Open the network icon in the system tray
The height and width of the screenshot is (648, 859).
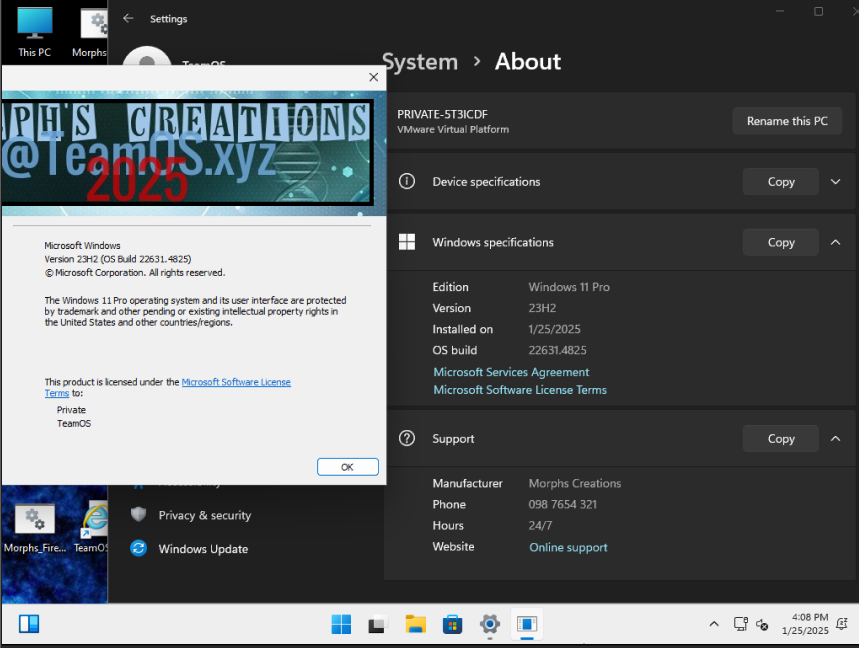[x=741, y=624]
